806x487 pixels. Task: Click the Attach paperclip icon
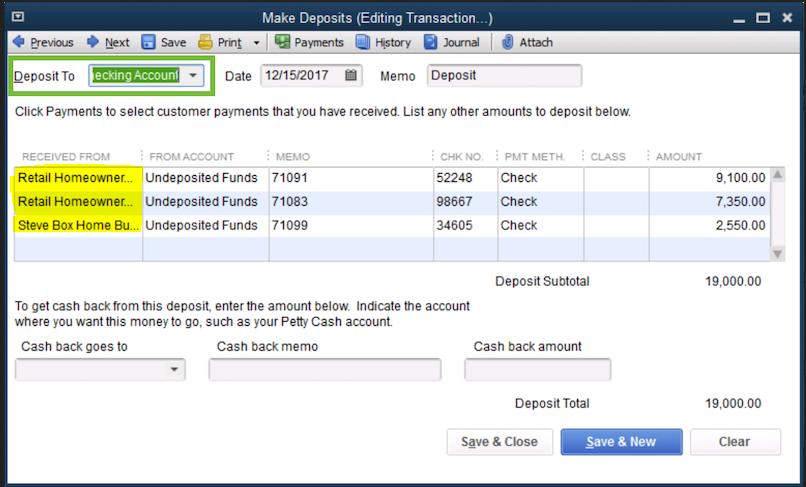click(507, 42)
